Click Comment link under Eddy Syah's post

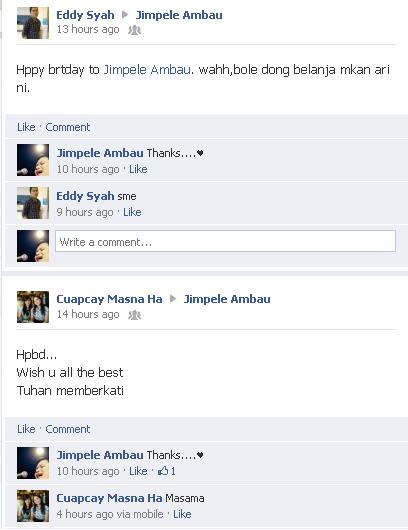[68, 127]
